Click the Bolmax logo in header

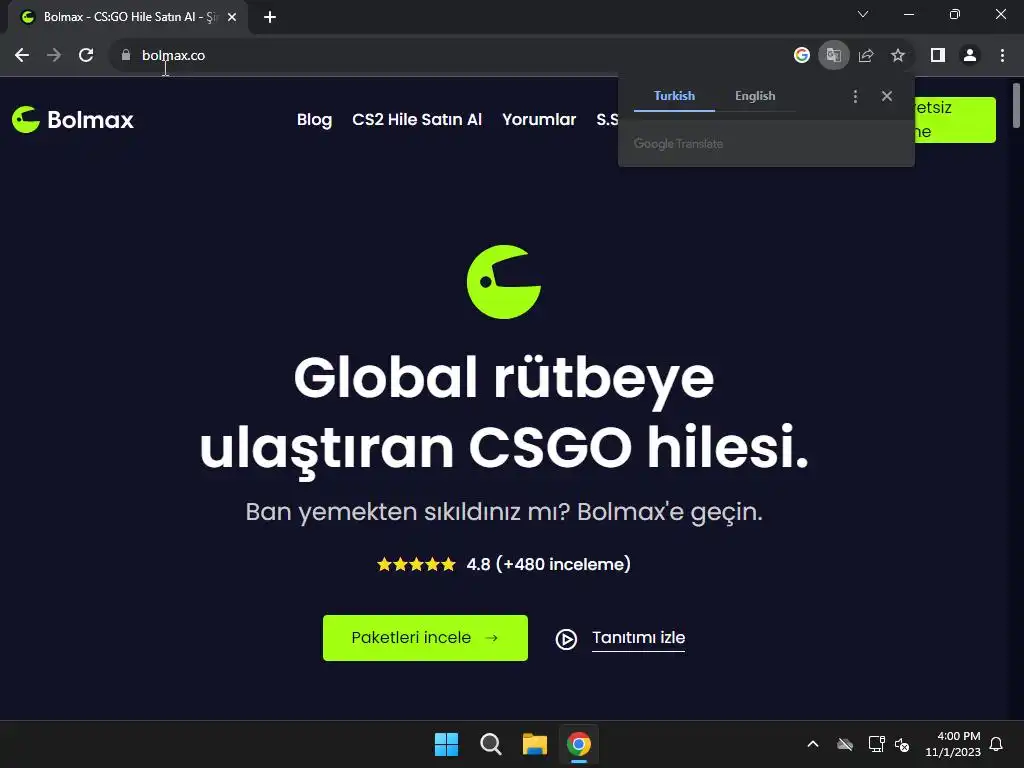72,120
